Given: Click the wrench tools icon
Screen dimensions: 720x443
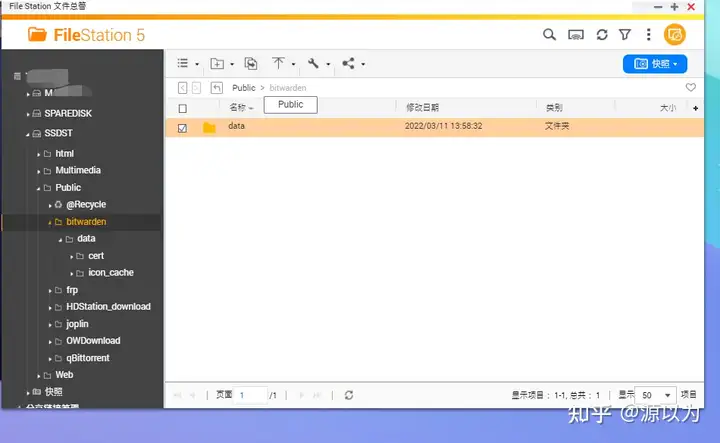Looking at the screenshot, I should [313, 63].
